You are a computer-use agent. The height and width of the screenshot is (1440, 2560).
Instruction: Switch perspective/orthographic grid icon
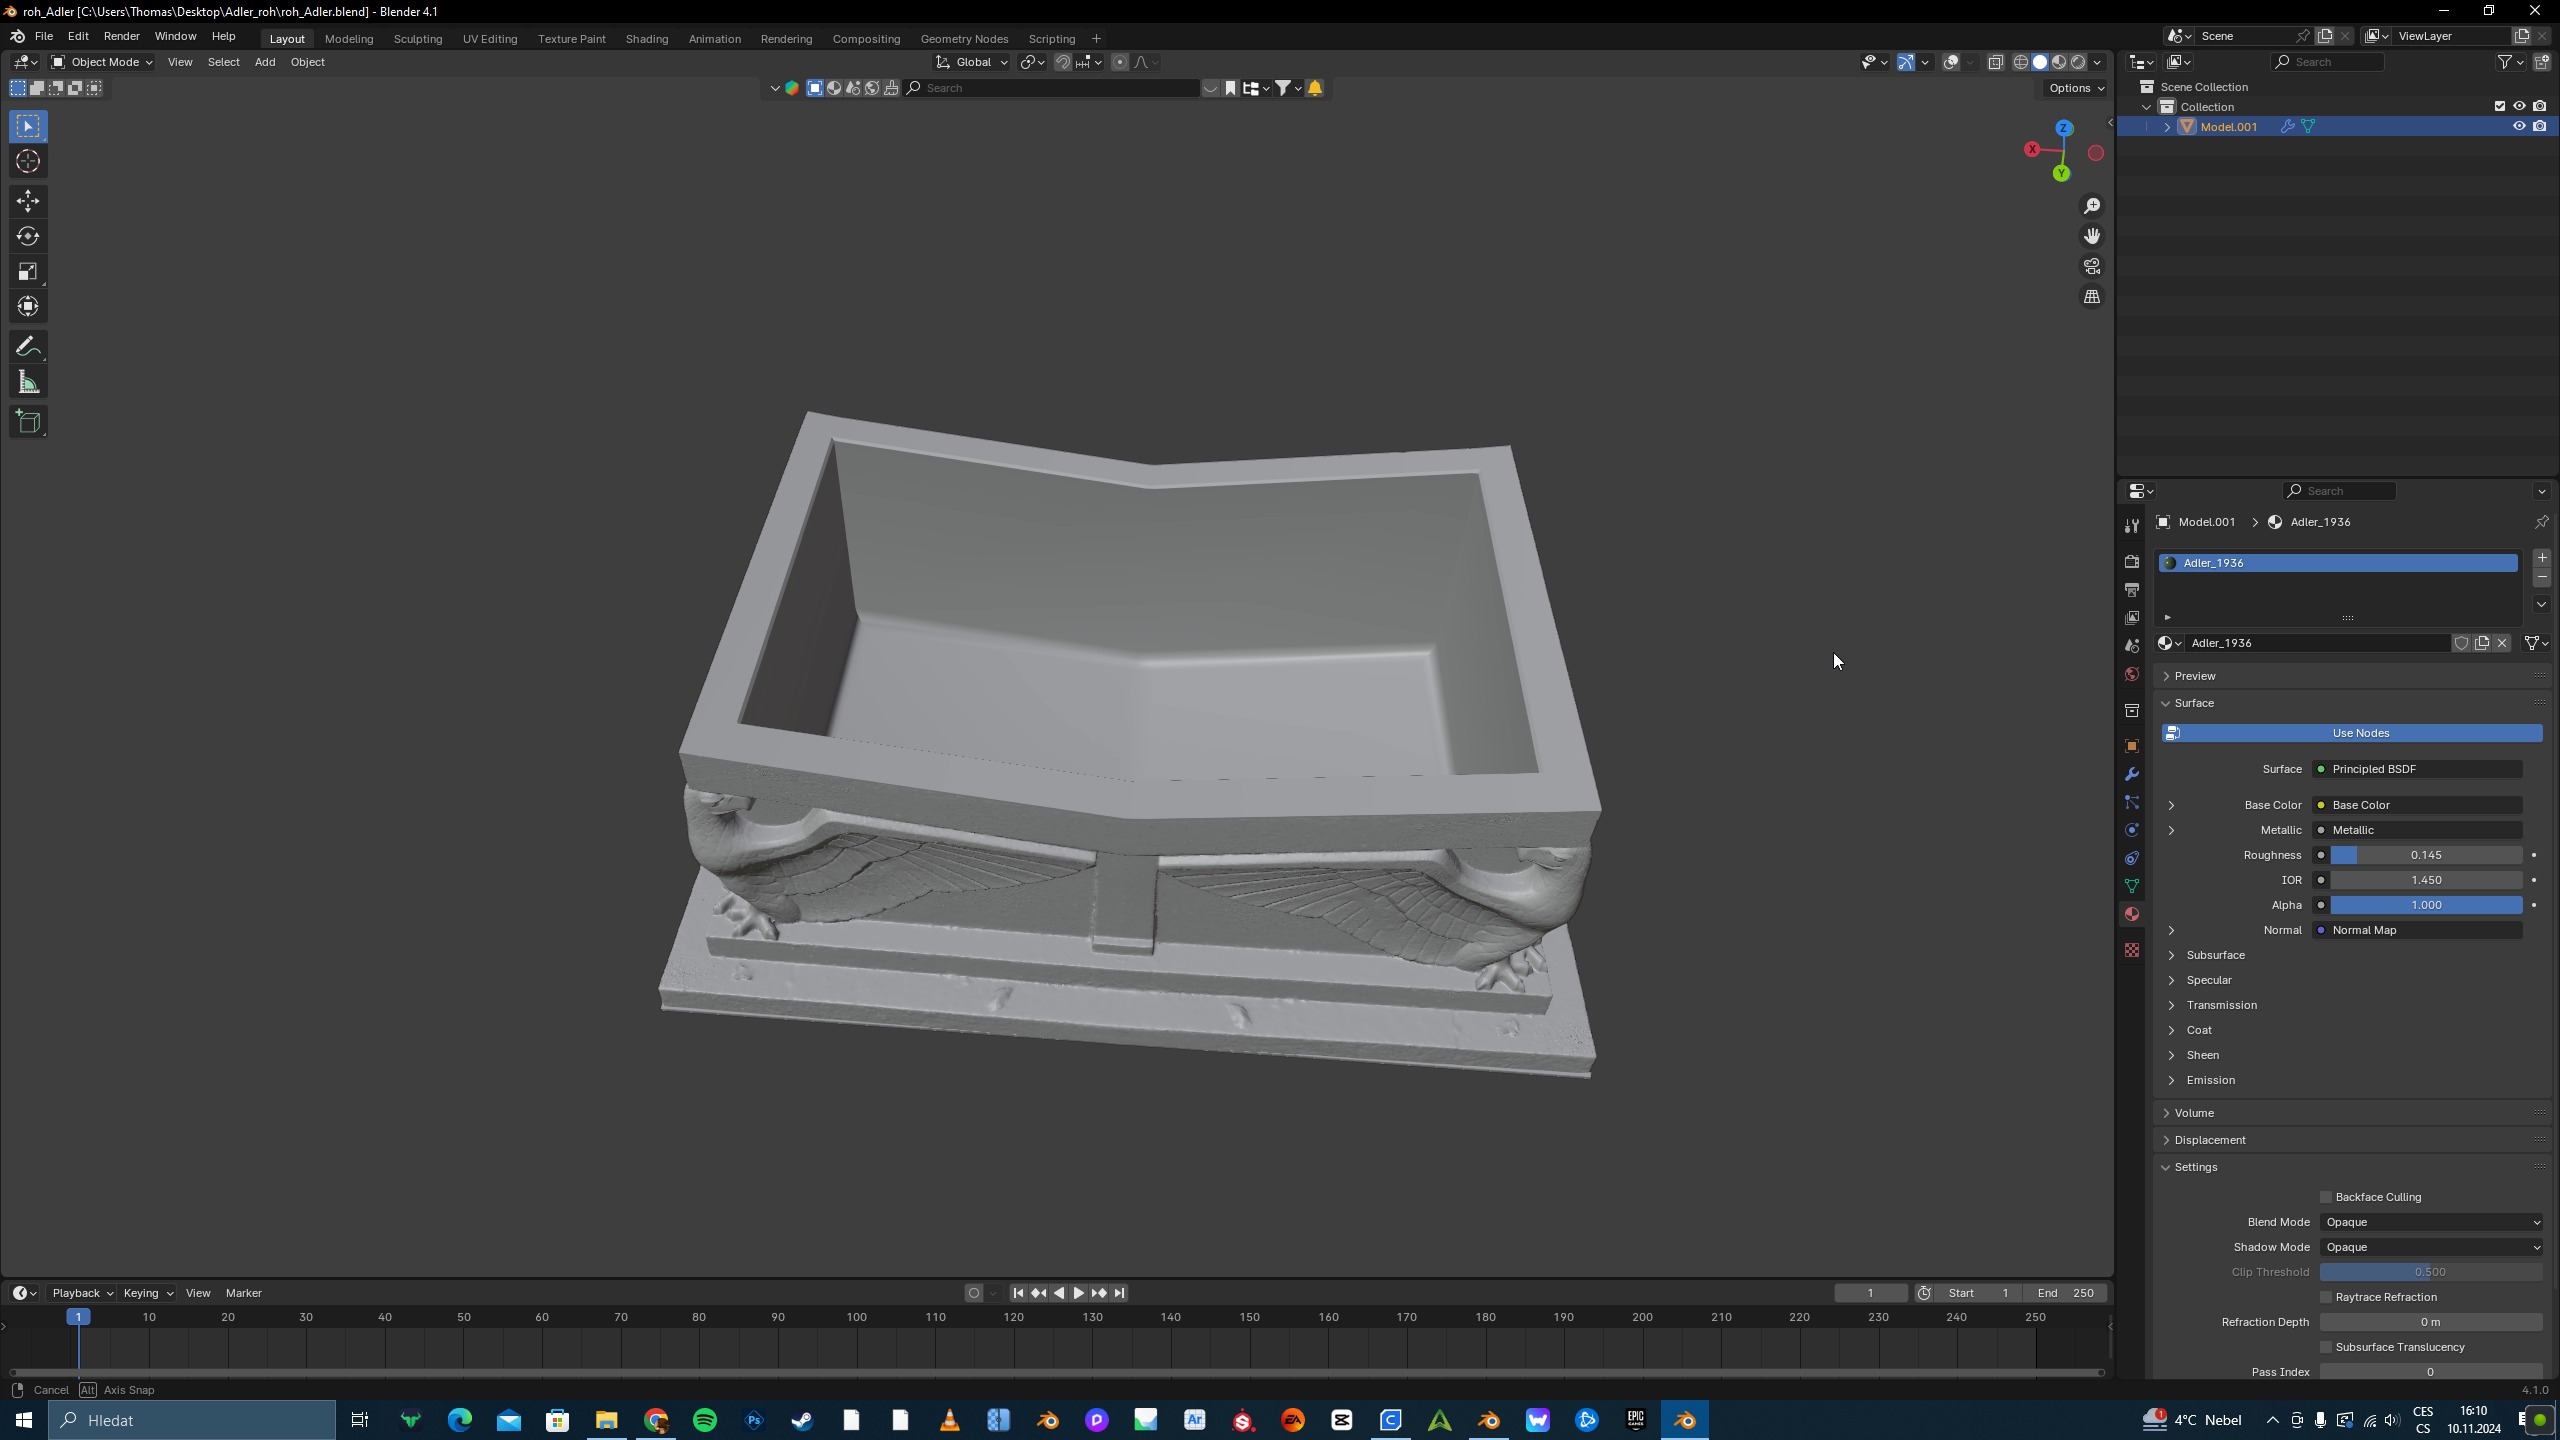(x=2092, y=297)
